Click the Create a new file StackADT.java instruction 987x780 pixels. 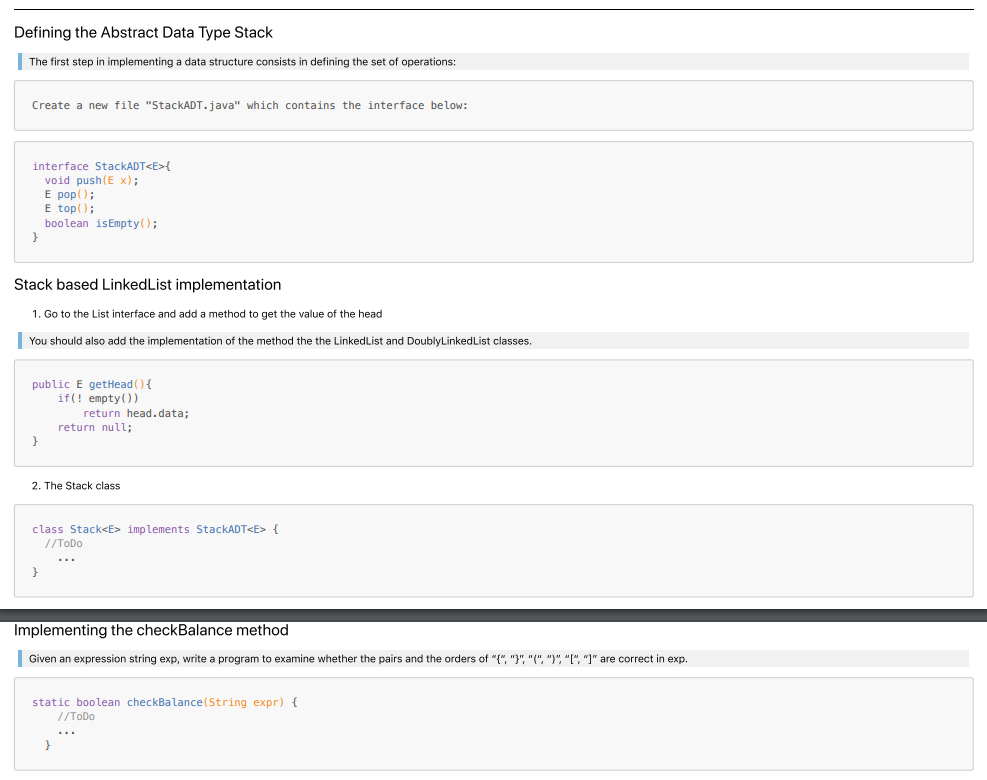250,105
